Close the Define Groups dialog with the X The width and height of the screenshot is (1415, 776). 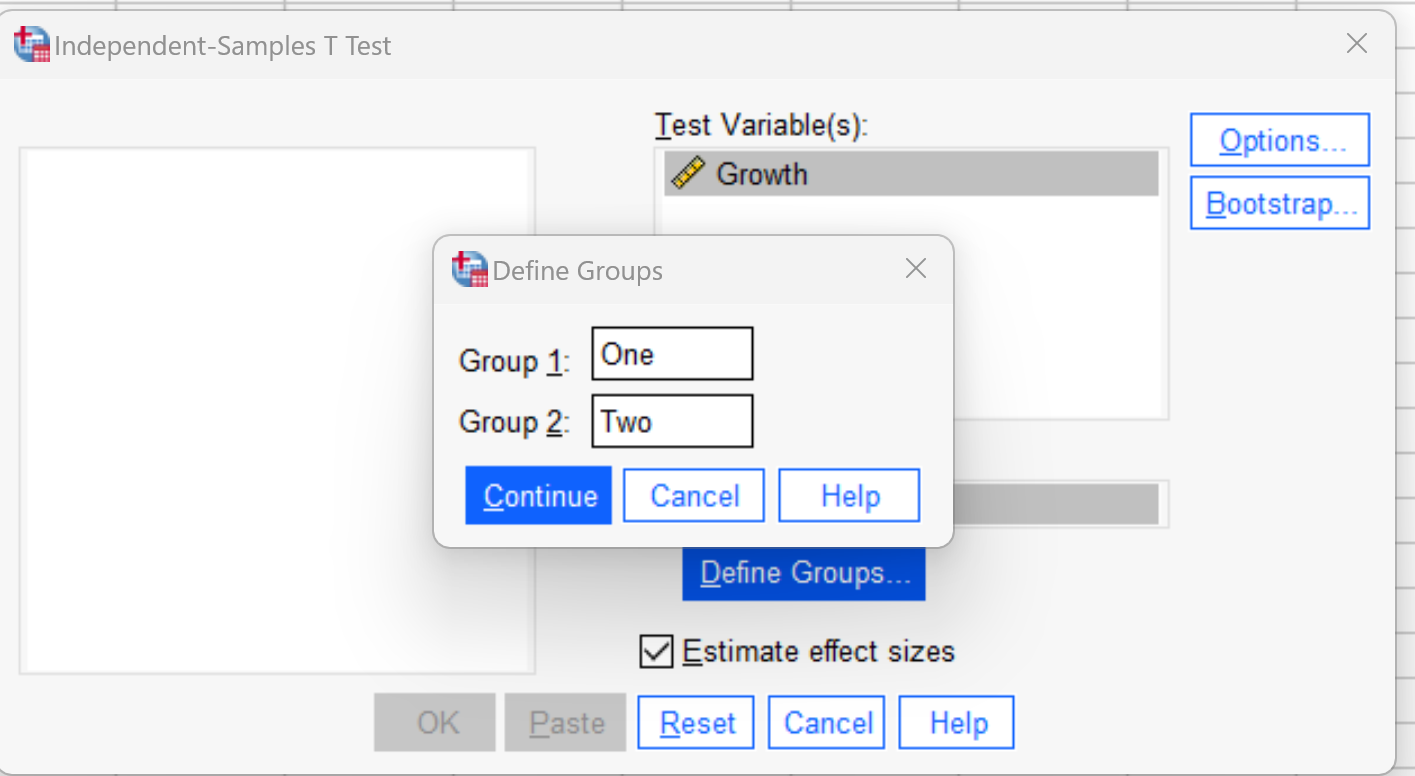(915, 268)
